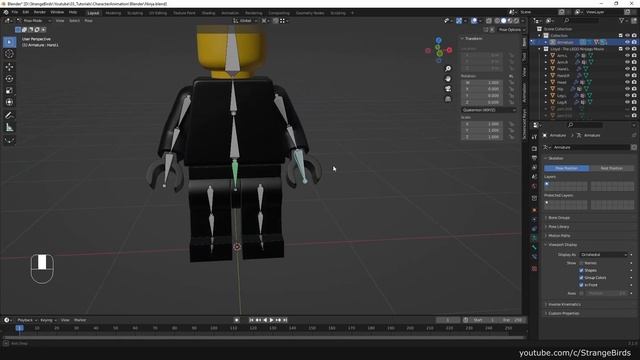The image size is (640, 360).
Task: Switch perspective/orthographic grid icon
Action: pos(448,99)
